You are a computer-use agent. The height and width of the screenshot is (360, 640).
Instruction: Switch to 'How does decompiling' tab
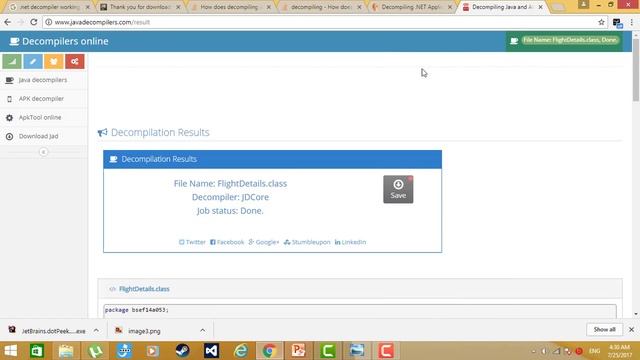click(231, 7)
